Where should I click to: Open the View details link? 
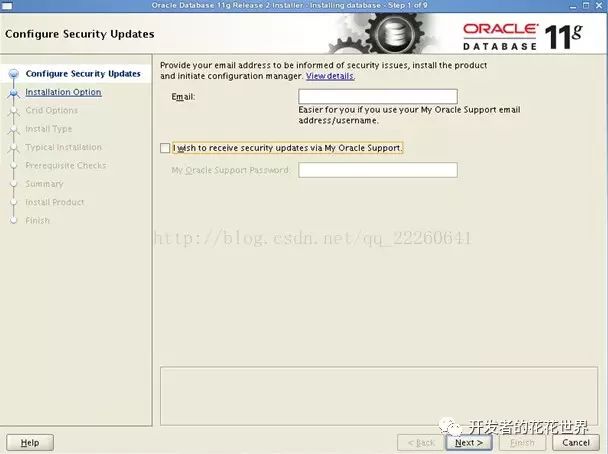coord(330,76)
